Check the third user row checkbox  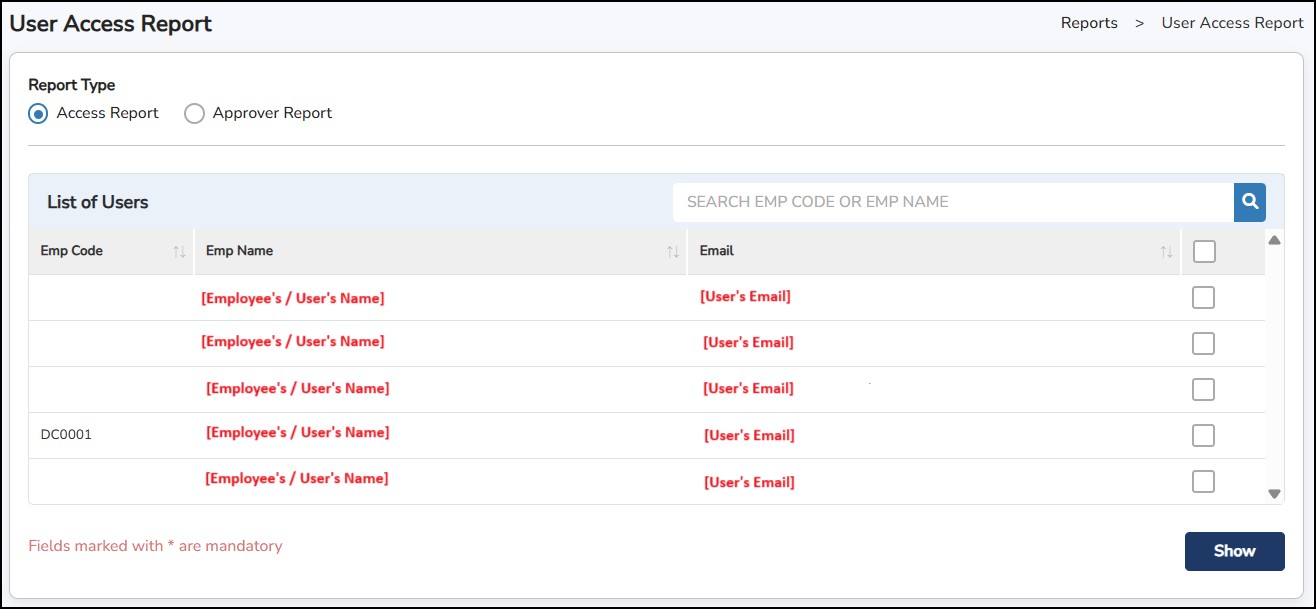(1204, 390)
